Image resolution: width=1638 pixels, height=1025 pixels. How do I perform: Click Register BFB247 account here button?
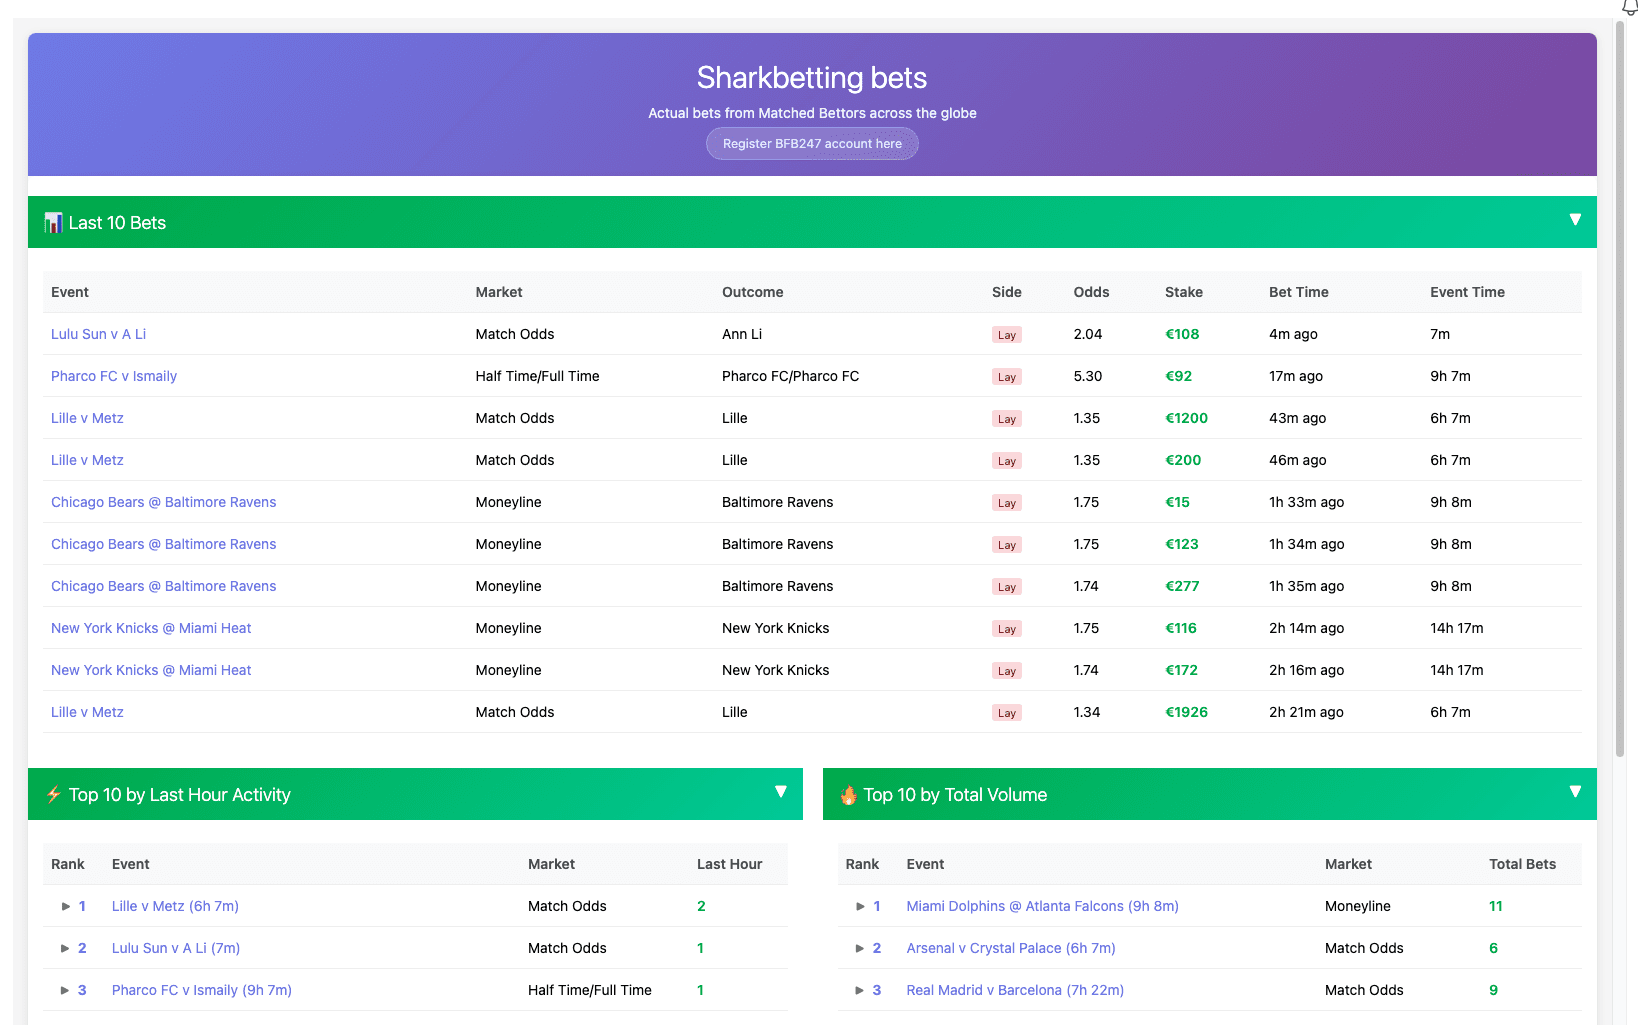tap(812, 143)
